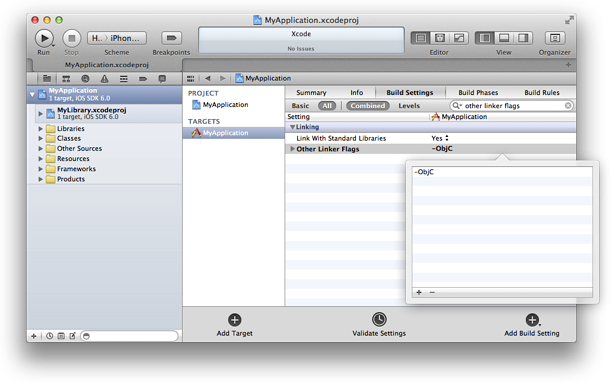Open the Build Rules tab
This screenshot has height=382, width=610.
click(542, 93)
